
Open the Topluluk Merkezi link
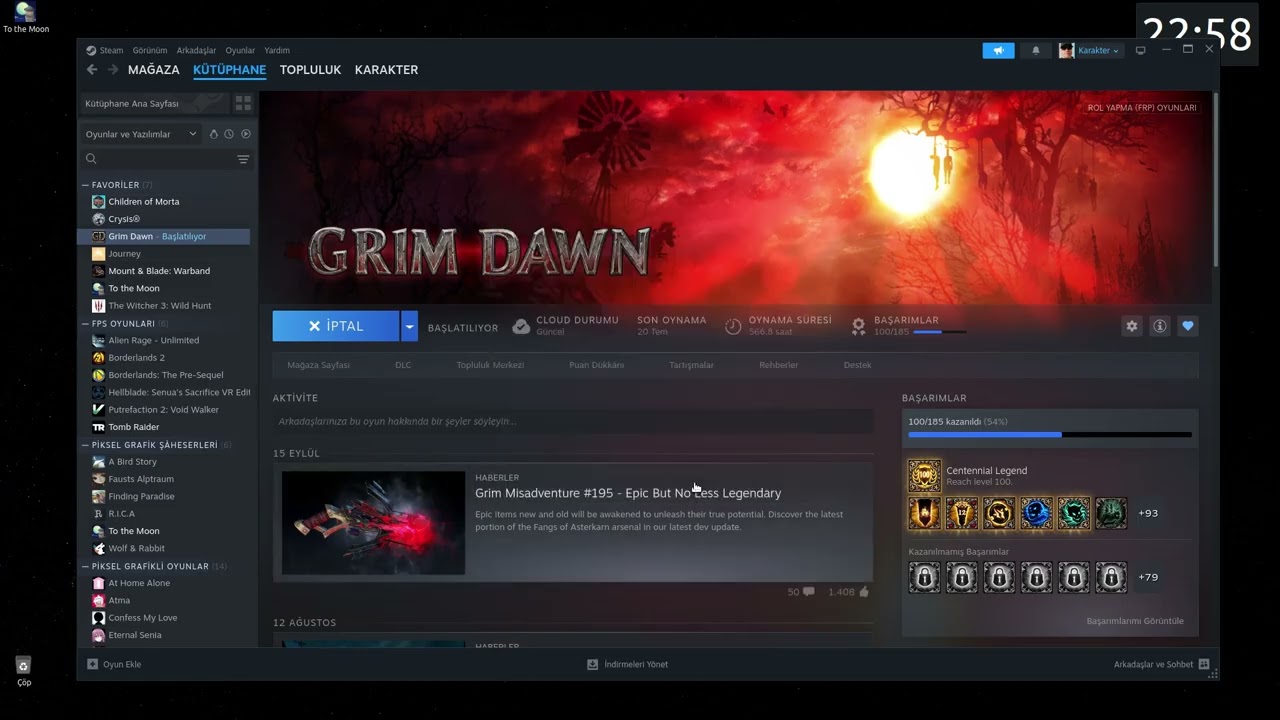pyautogui.click(x=490, y=365)
